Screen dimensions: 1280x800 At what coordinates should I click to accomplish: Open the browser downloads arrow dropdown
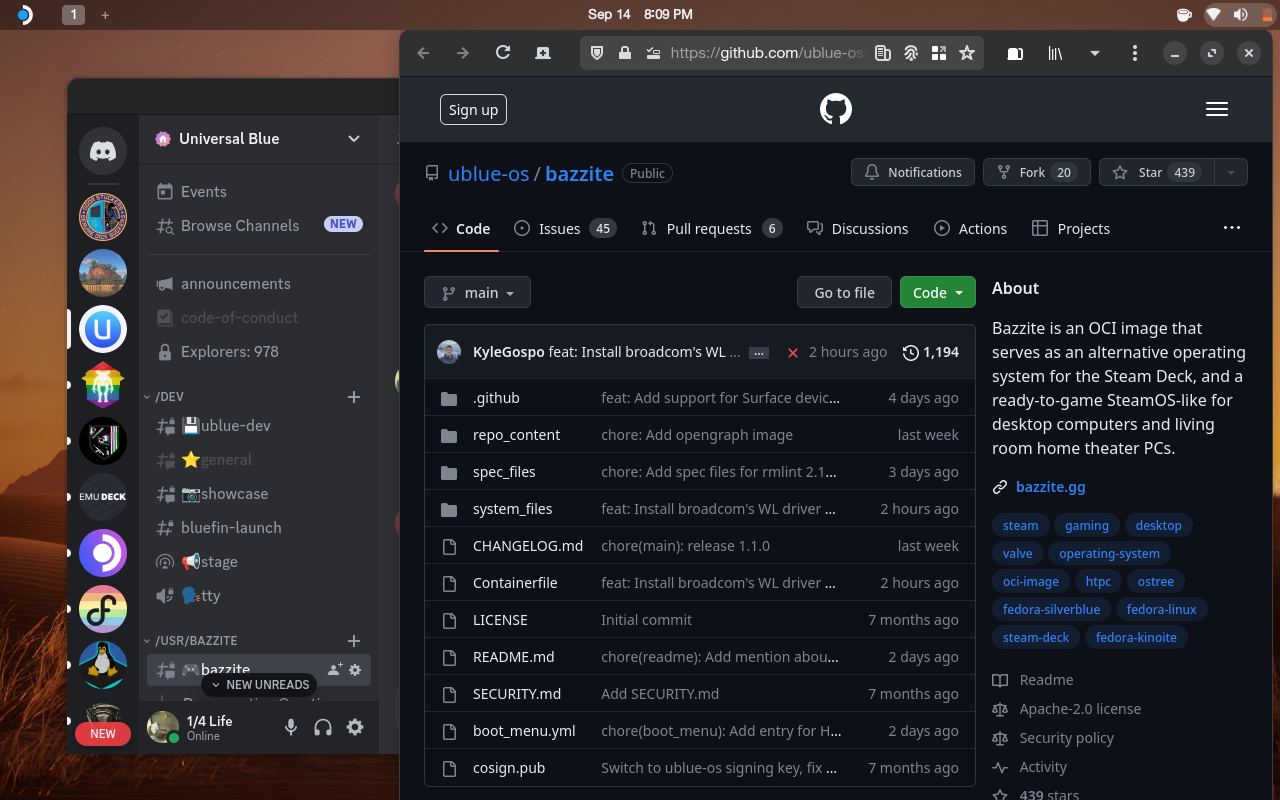coord(1095,53)
